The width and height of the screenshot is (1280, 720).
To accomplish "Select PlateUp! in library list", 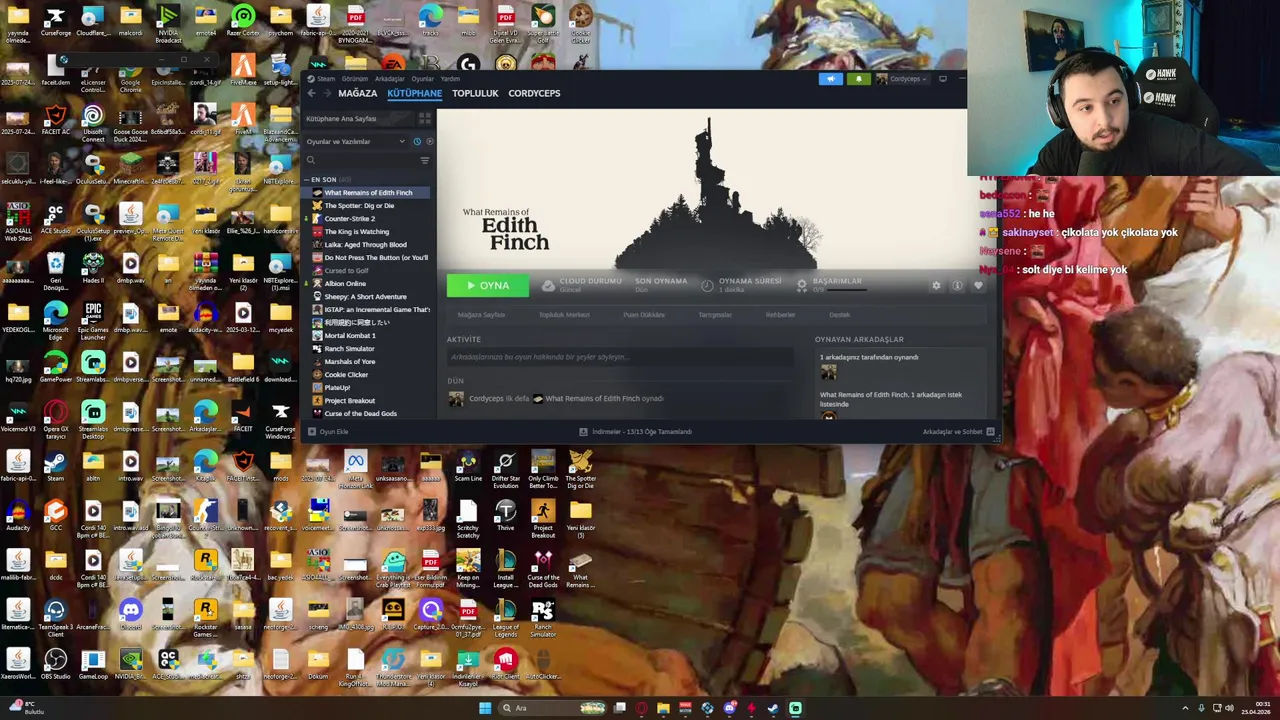I will click(x=337, y=387).
